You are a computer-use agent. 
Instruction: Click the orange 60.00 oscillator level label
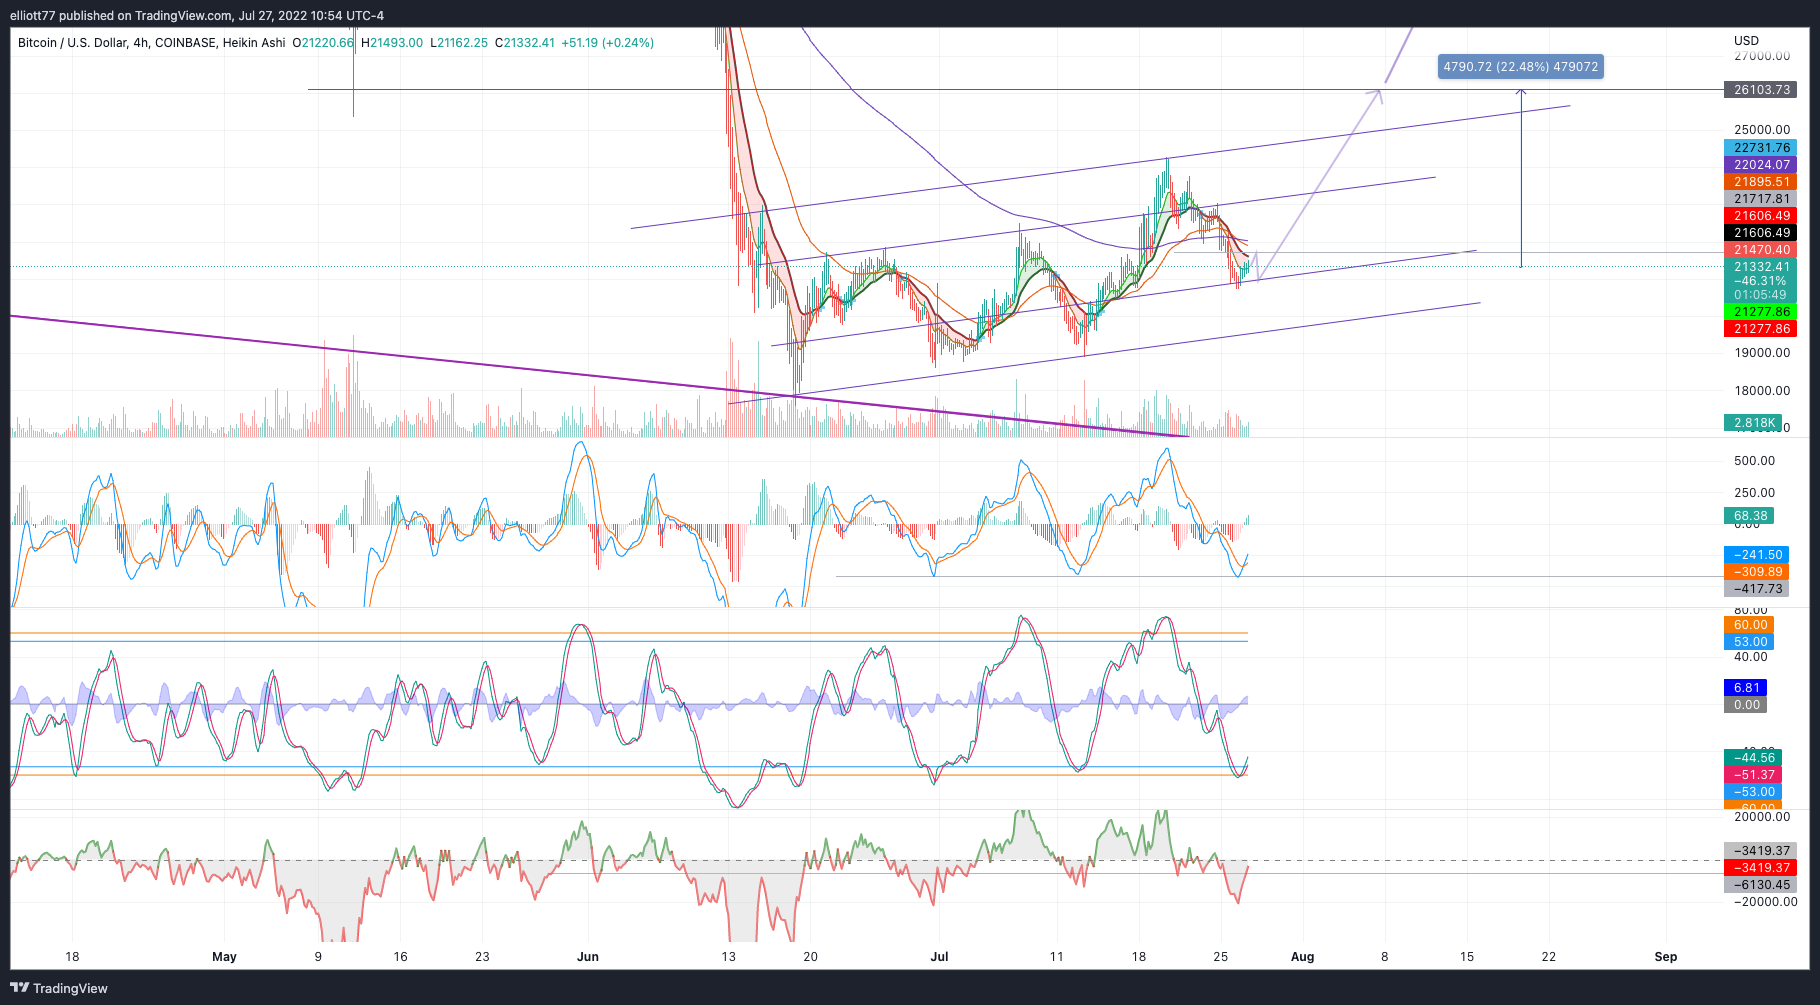click(x=1749, y=625)
